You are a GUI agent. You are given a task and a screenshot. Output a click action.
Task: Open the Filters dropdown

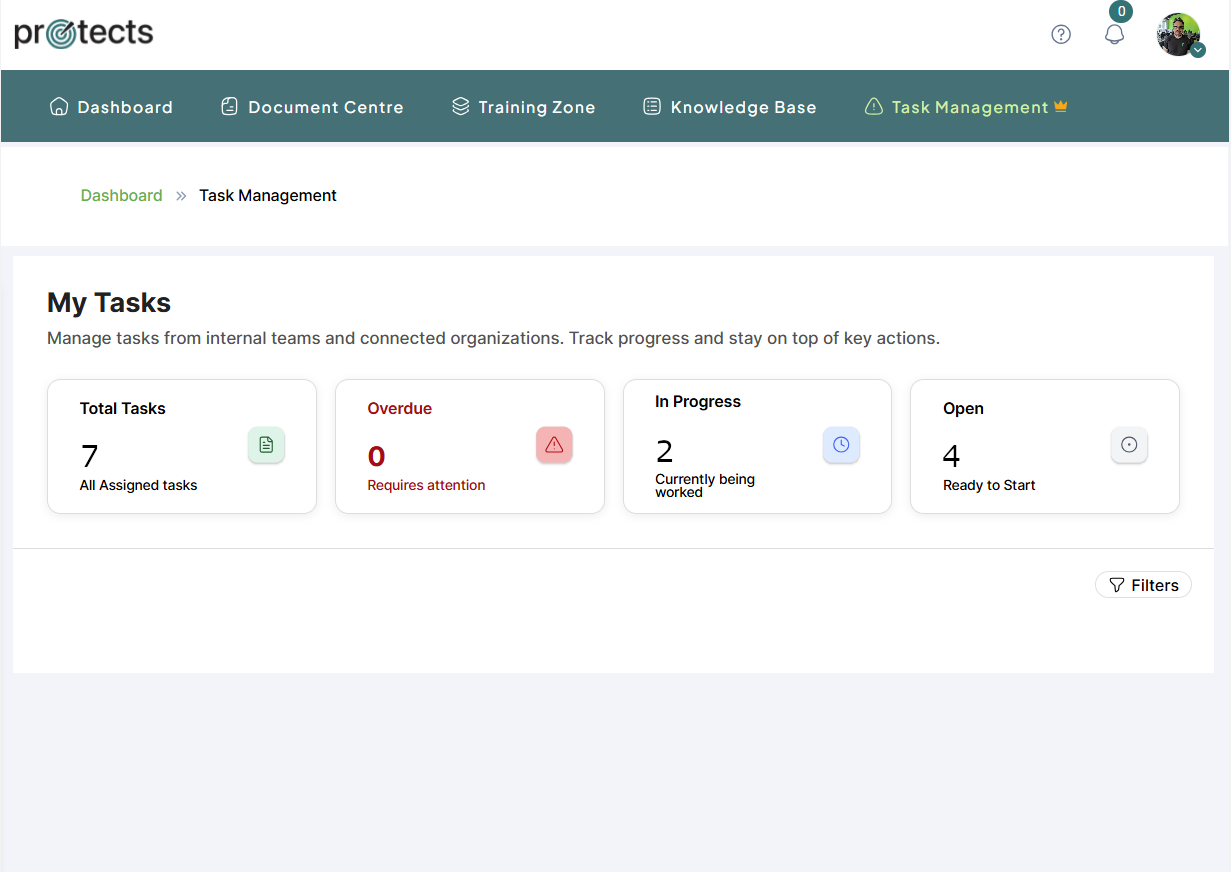tap(1143, 585)
